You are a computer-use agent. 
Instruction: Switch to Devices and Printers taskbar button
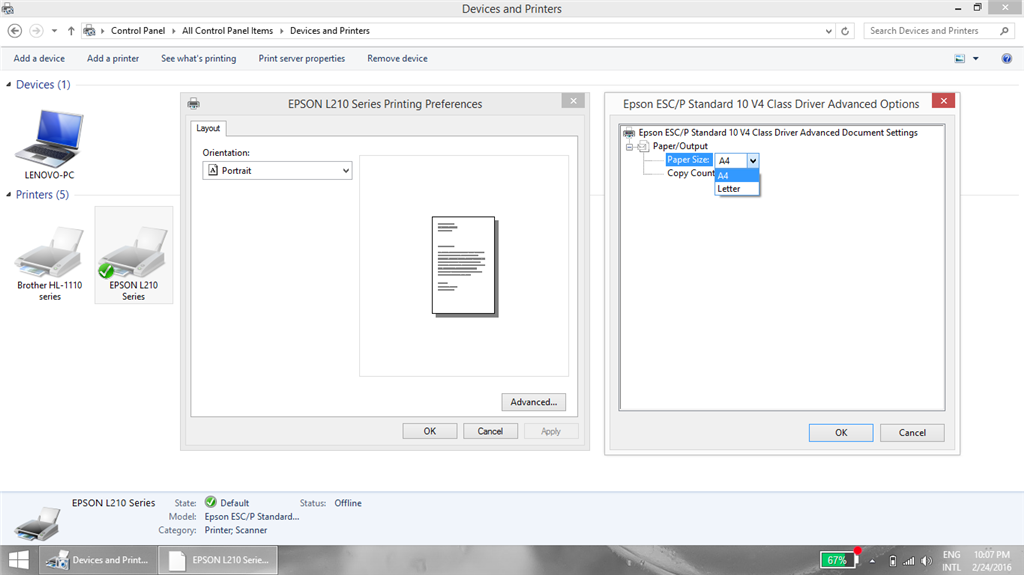[98, 560]
